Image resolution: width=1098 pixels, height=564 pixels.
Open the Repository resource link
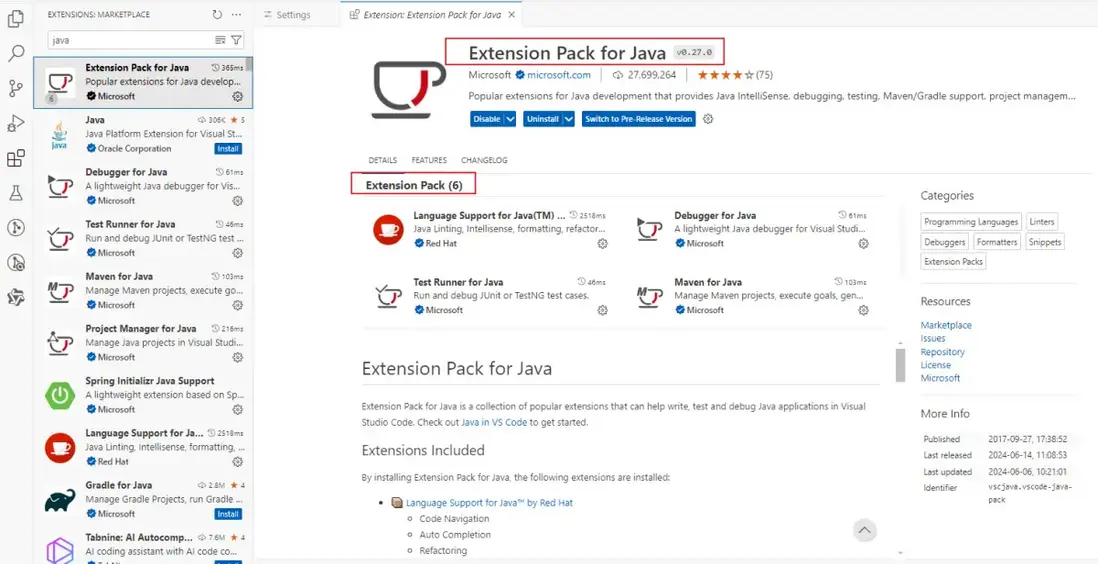[x=943, y=352]
